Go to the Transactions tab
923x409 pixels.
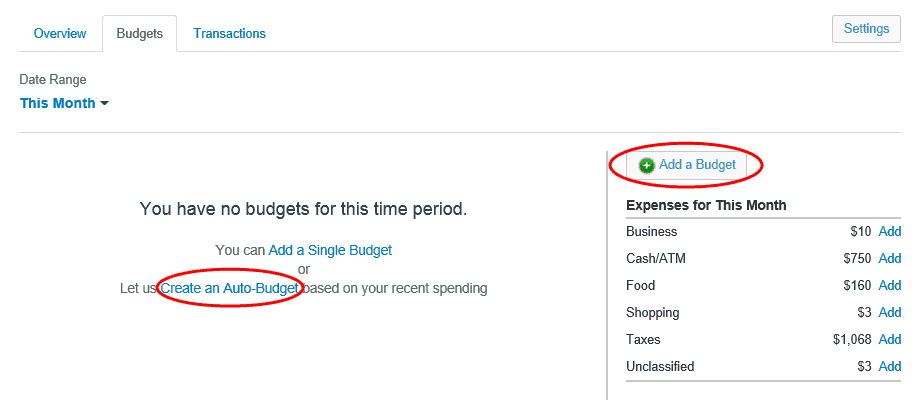[x=230, y=34]
